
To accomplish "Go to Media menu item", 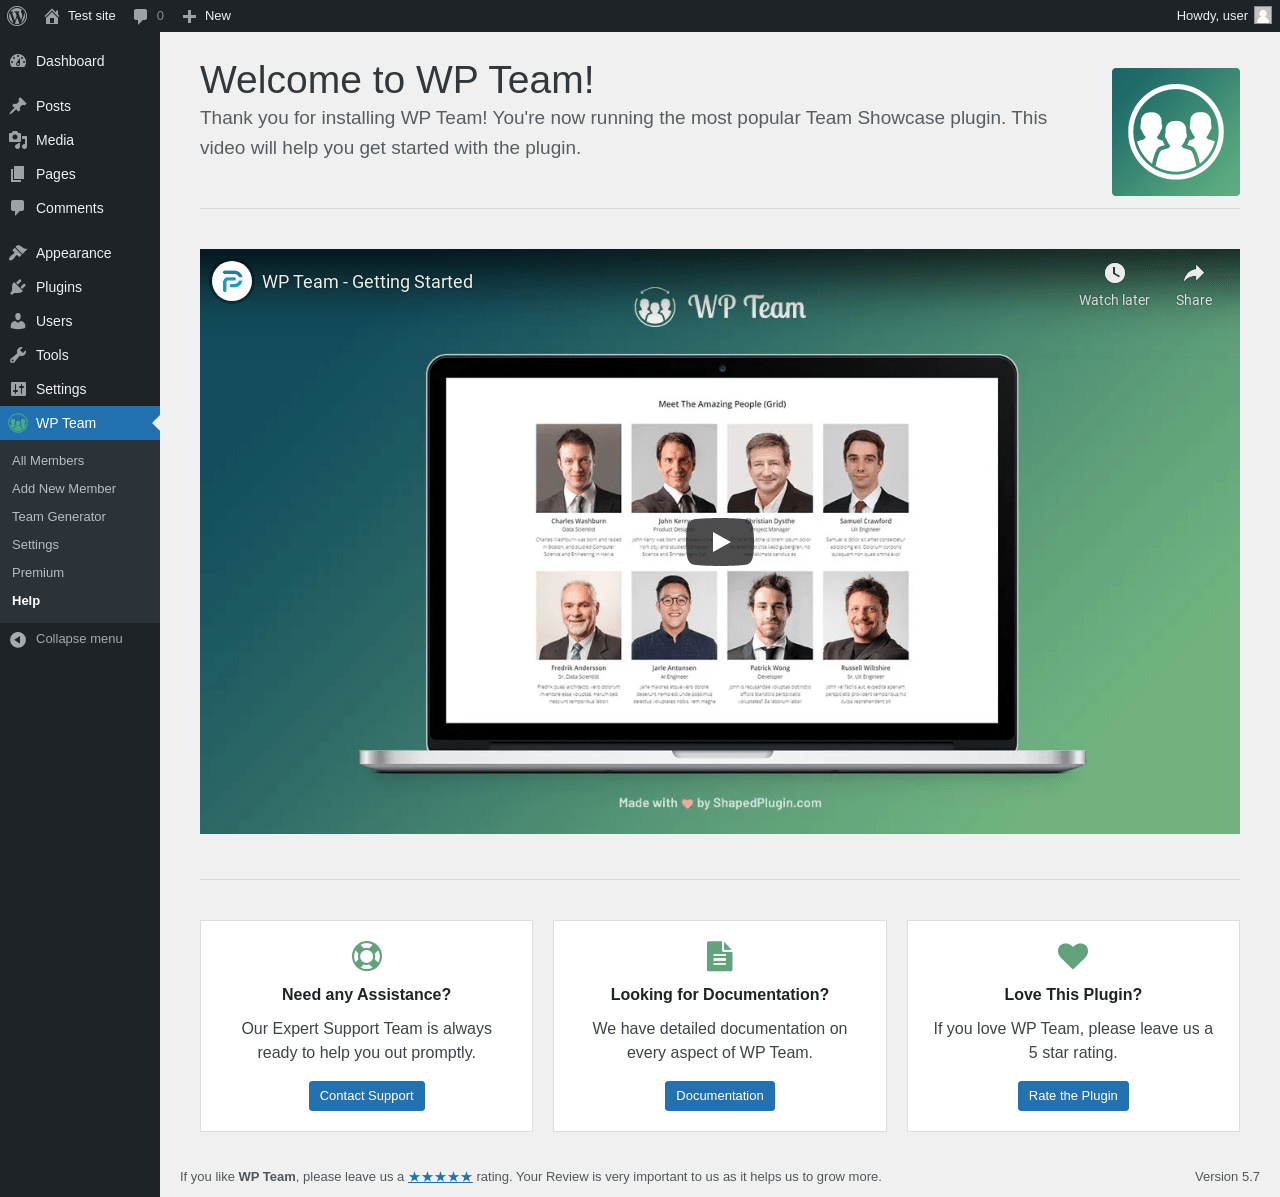I will (80, 140).
